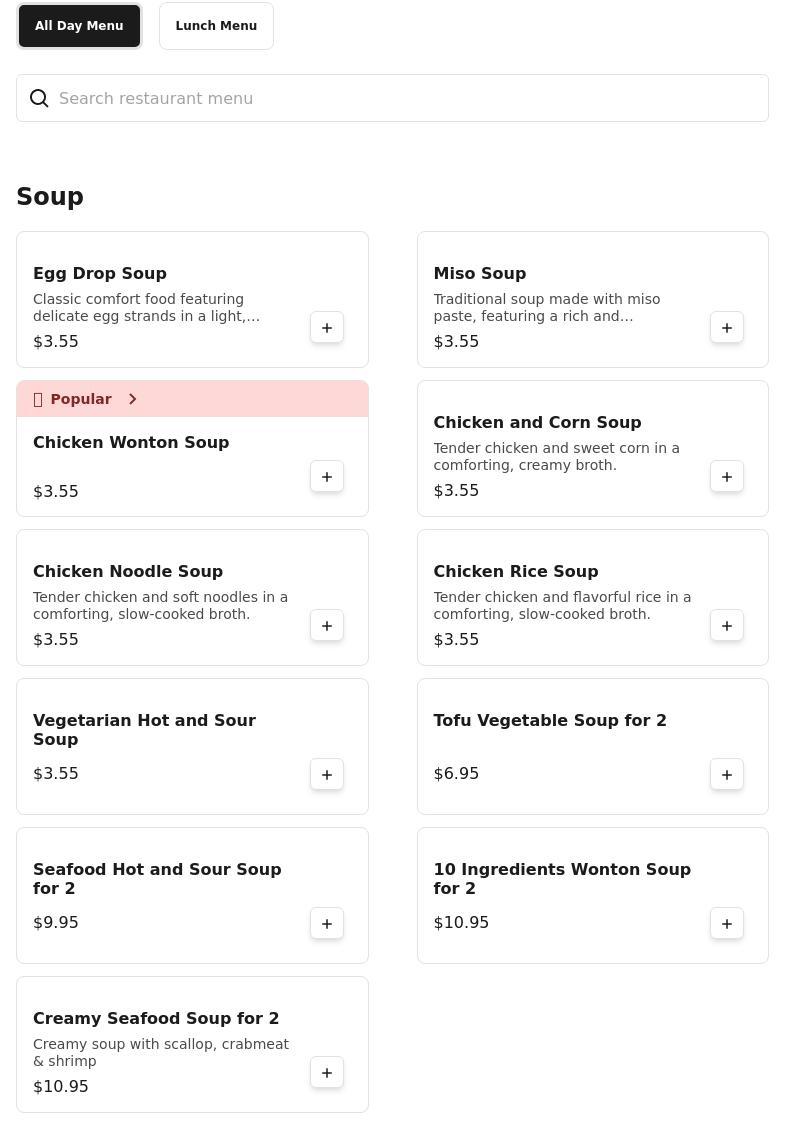This screenshot has height=1127, width=785.
Task: Add Chicken Noodle Soup to cart
Action: coord(327,626)
